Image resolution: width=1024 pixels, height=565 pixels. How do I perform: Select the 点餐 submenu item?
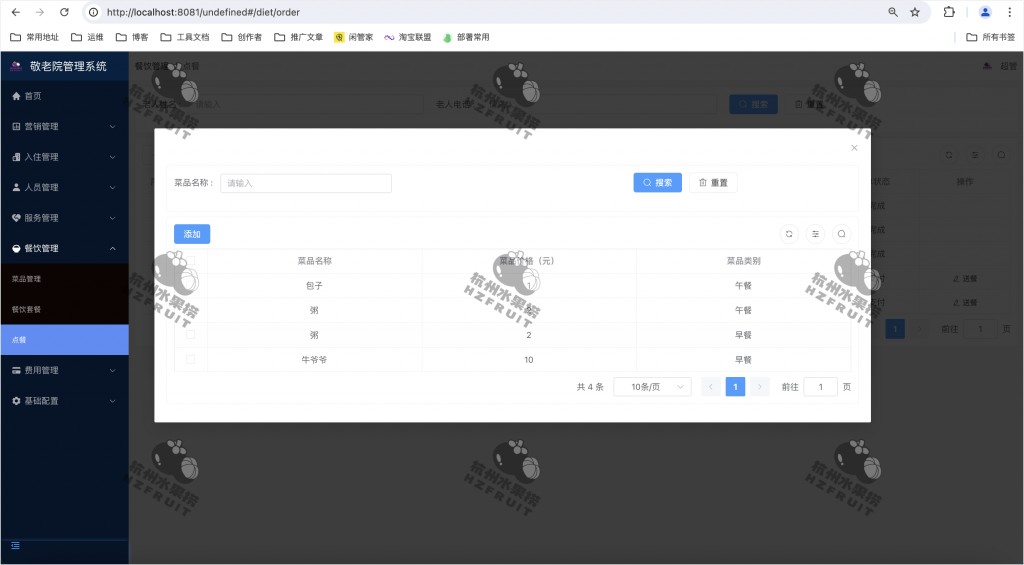click(x=65, y=340)
